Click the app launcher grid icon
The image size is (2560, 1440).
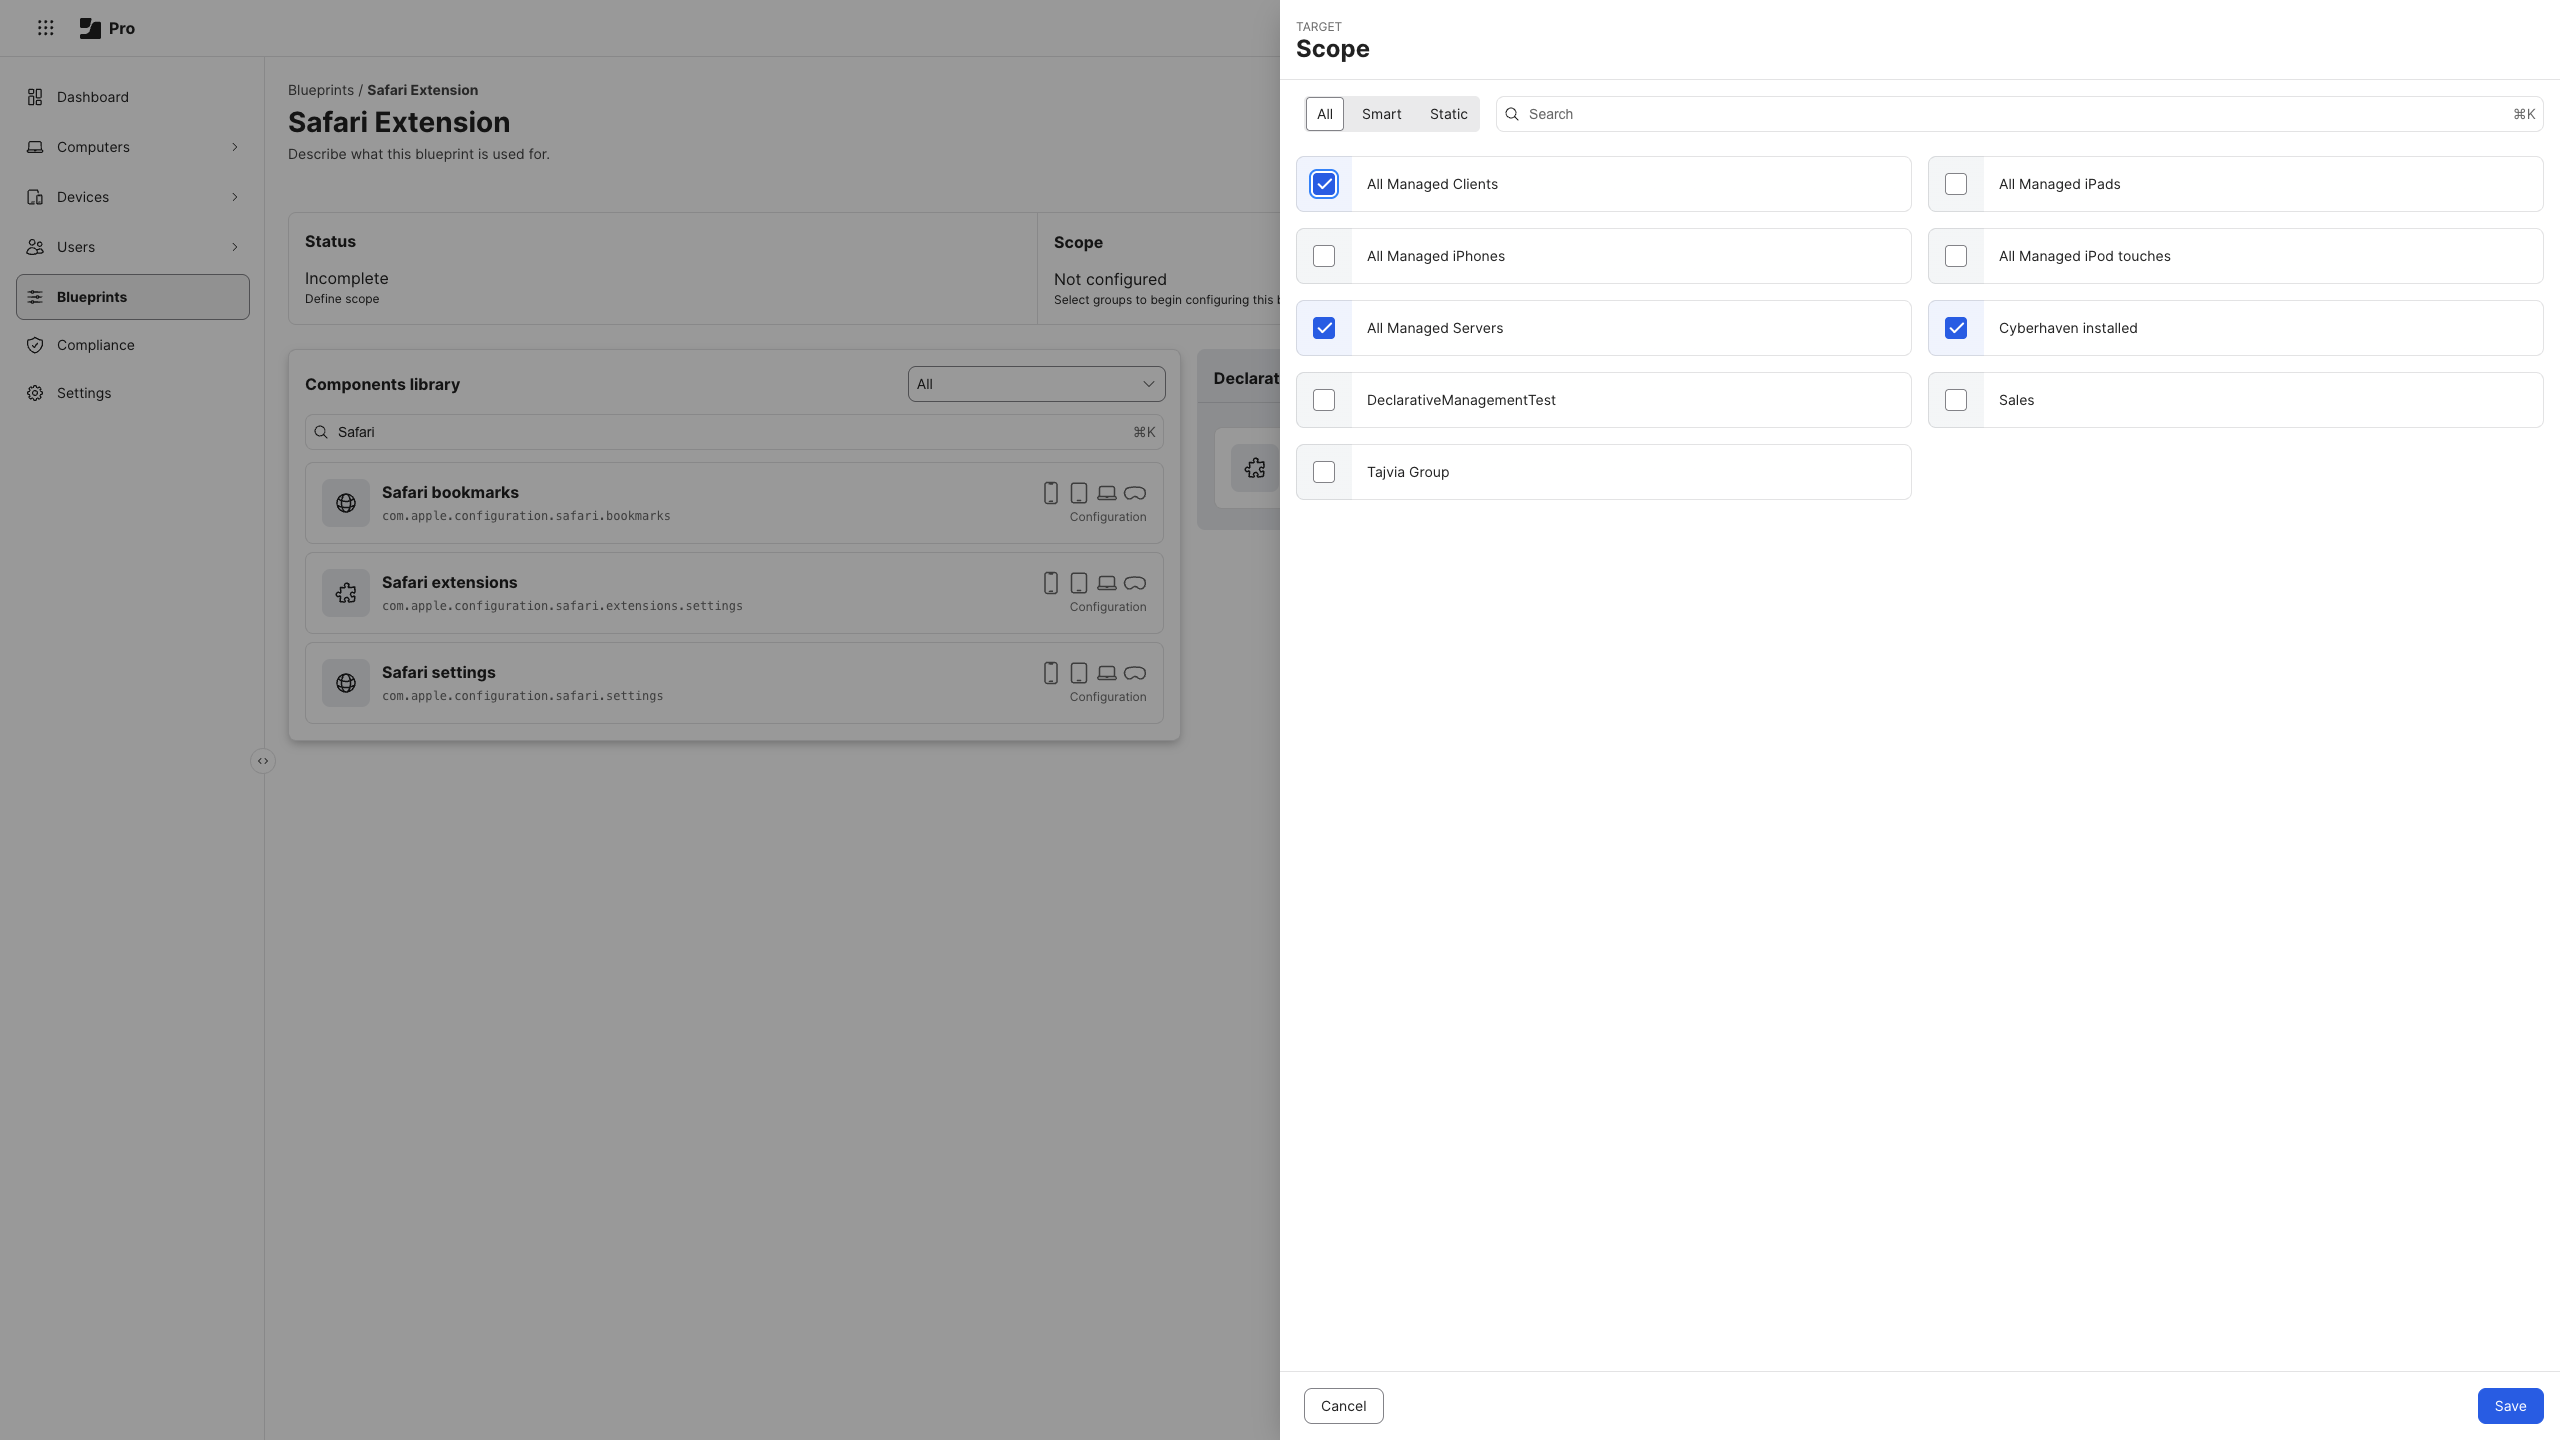45,28
